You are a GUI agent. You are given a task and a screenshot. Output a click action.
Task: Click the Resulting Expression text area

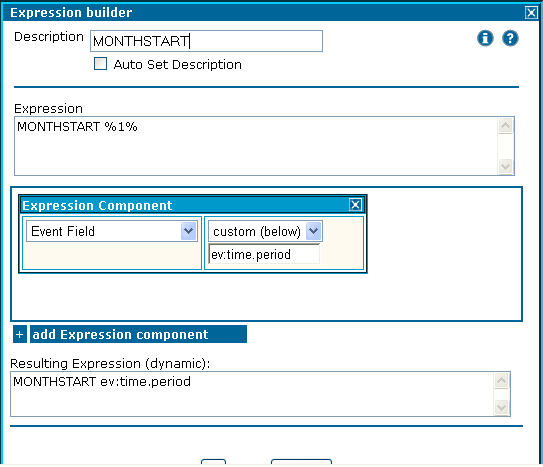252,394
